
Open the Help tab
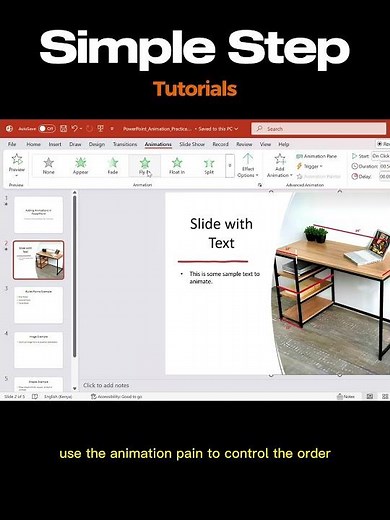284,144
